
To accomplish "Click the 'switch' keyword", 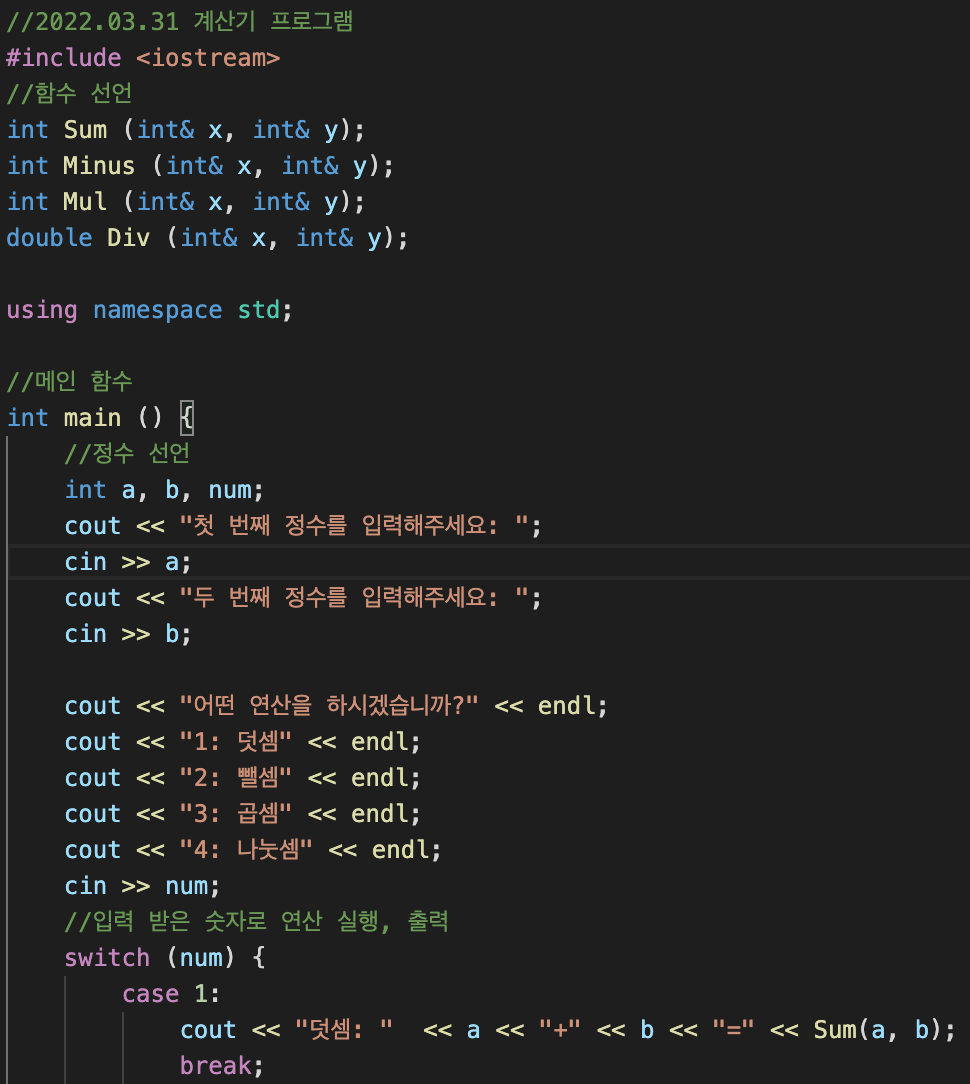I will 107,957.
